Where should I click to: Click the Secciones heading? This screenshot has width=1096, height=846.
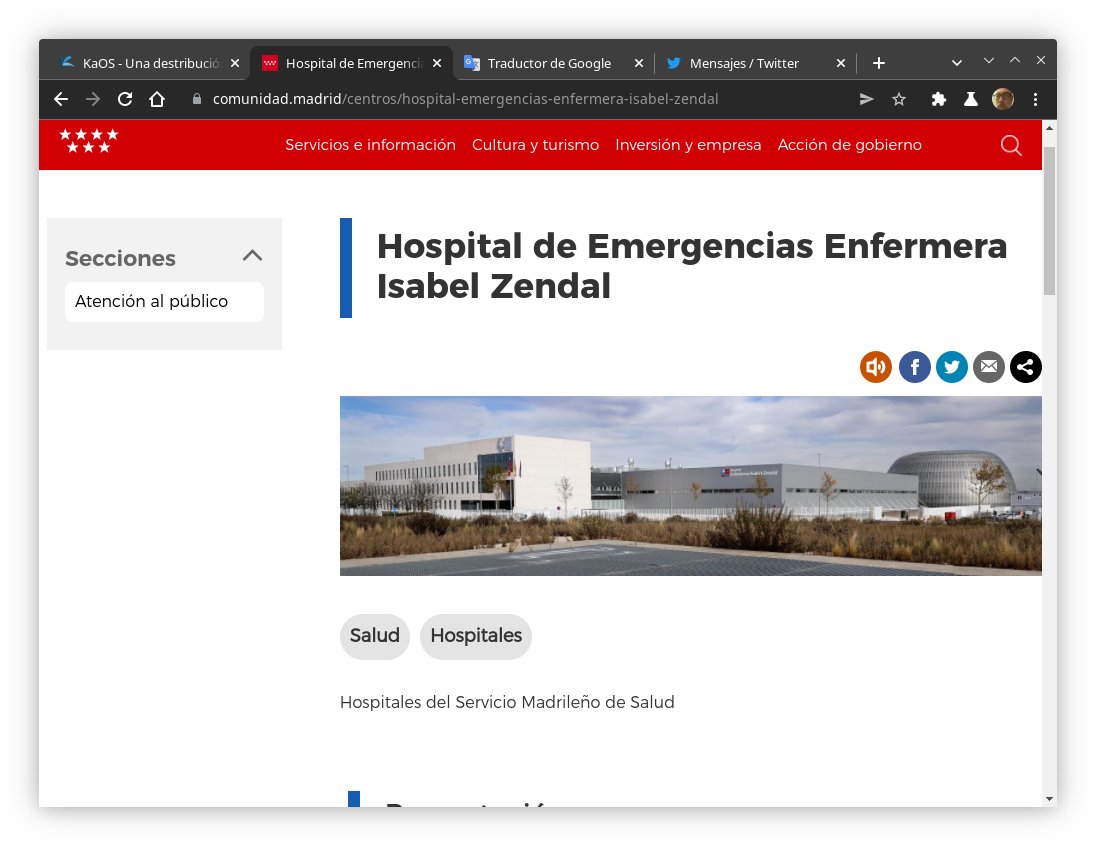tap(120, 259)
